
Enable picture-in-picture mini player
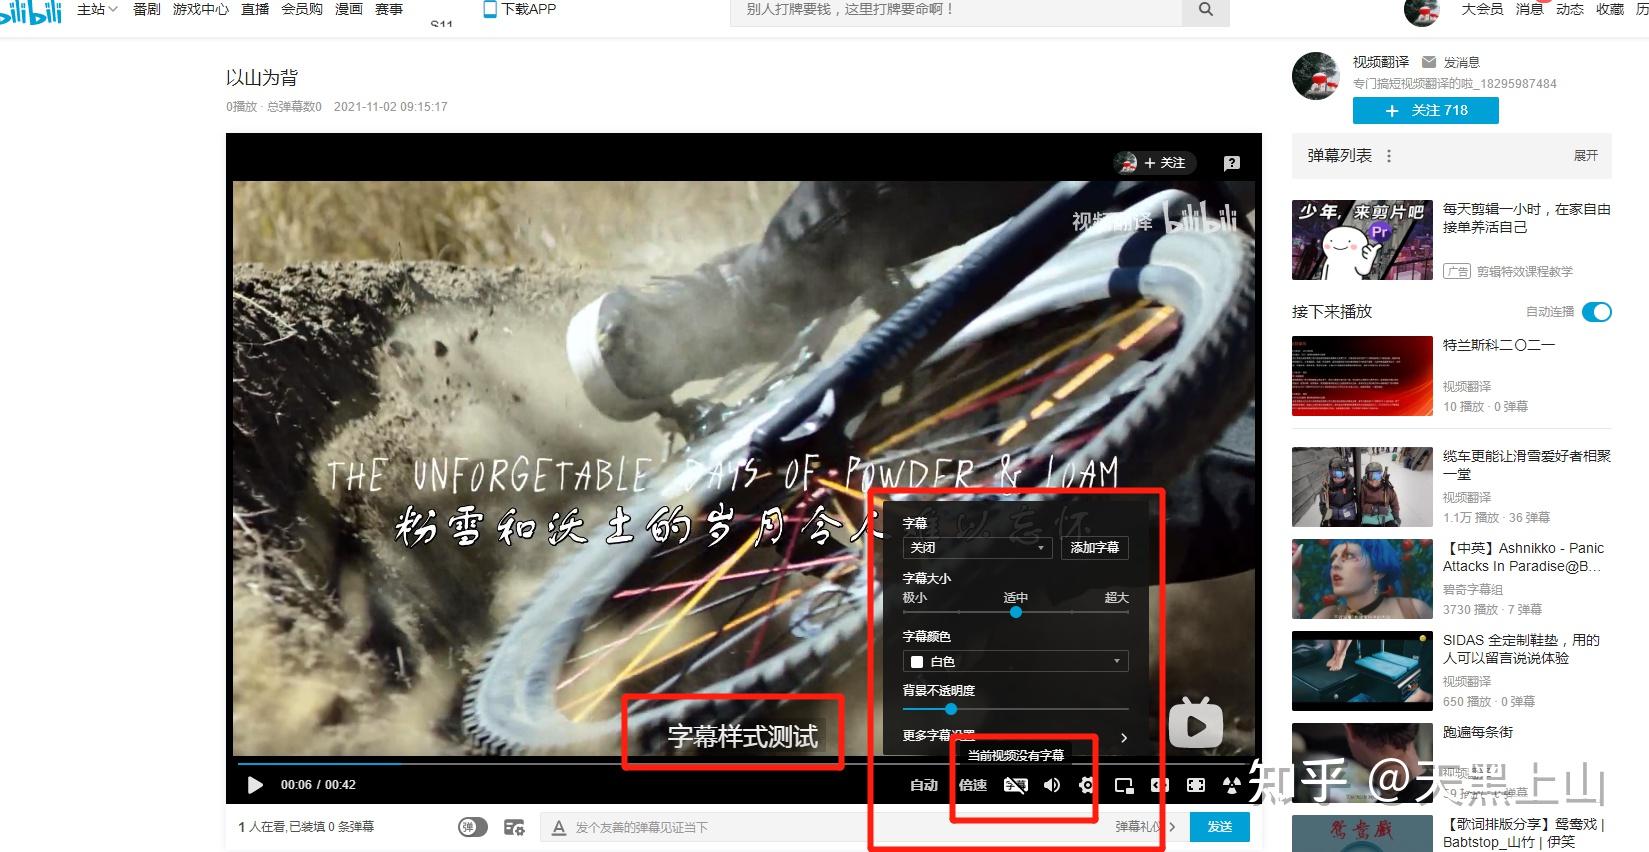tap(1124, 785)
